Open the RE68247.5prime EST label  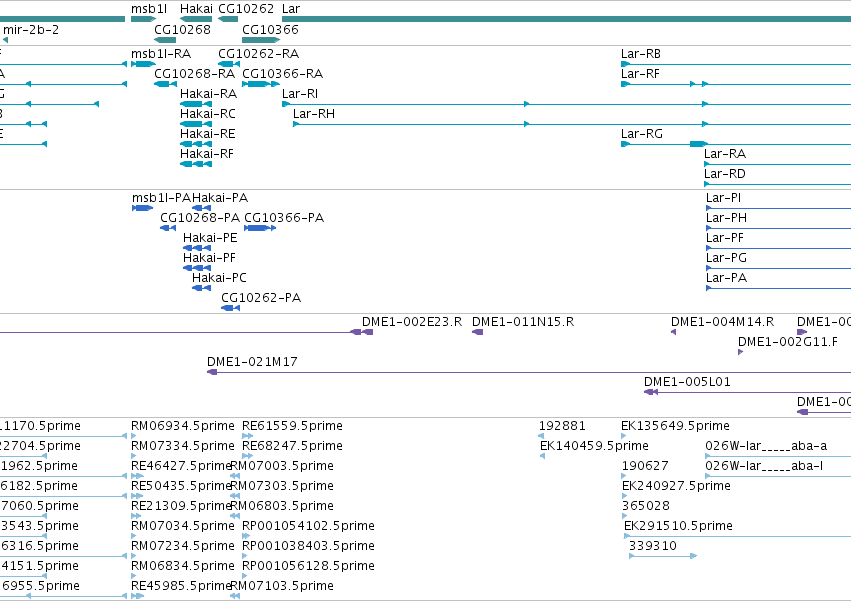click(292, 446)
